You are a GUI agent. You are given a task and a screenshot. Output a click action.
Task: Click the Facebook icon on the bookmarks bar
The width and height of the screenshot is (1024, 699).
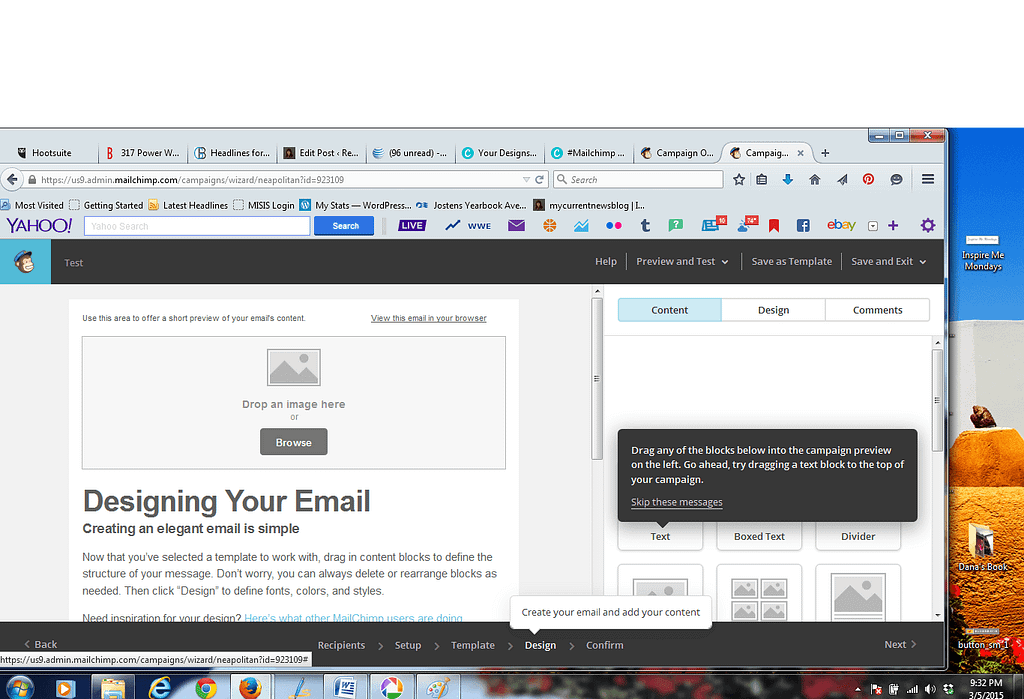point(803,225)
